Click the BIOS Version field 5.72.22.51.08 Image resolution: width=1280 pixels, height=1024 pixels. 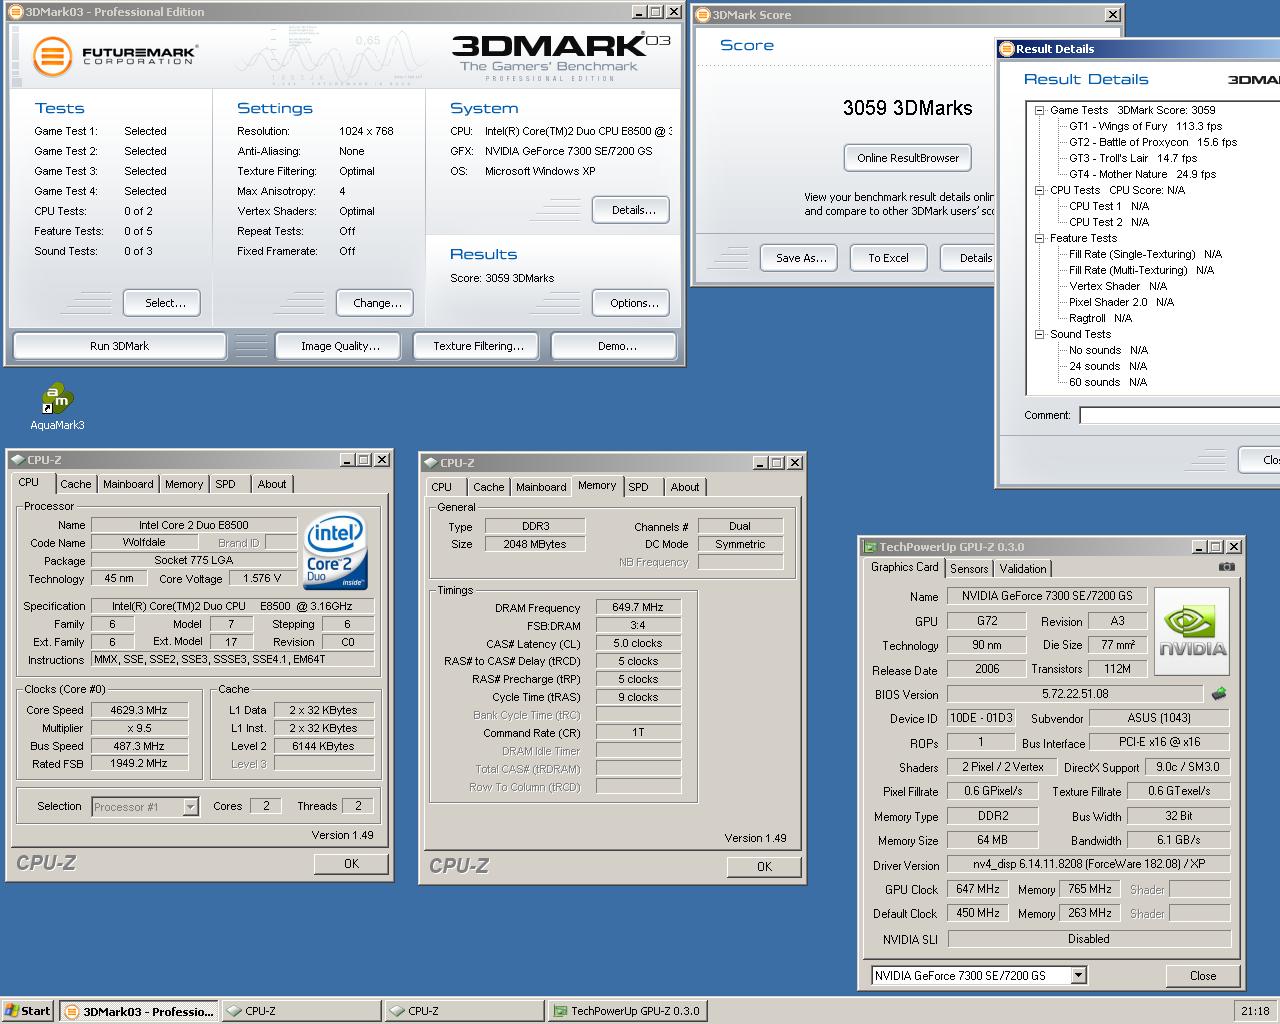1075,693
